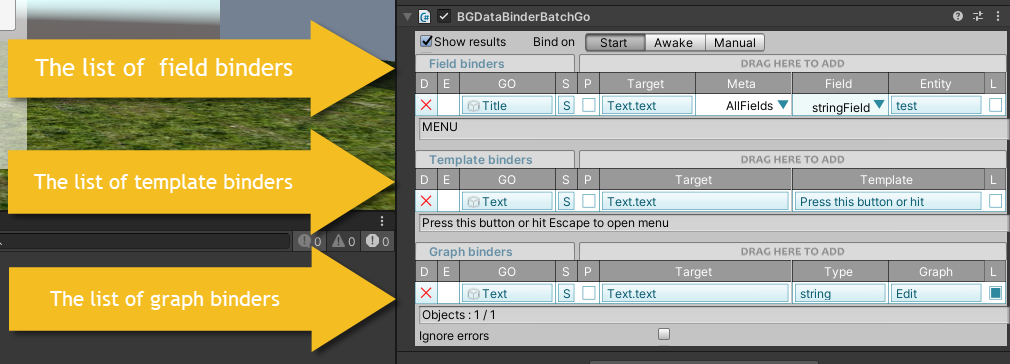Click DRAG HERE TO ADD for Field binders
The image size is (1010, 364).
[x=792, y=64]
